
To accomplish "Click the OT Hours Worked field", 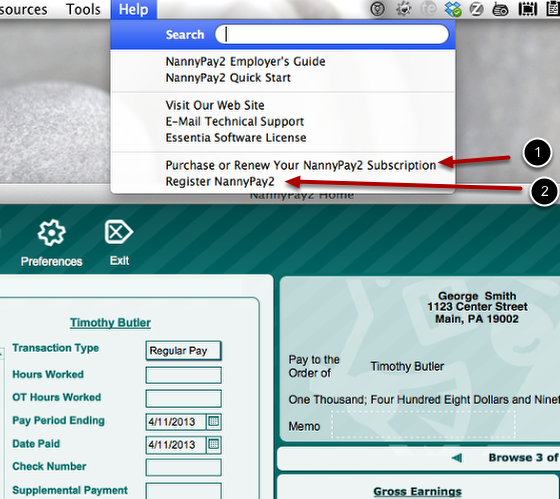I will [184, 398].
